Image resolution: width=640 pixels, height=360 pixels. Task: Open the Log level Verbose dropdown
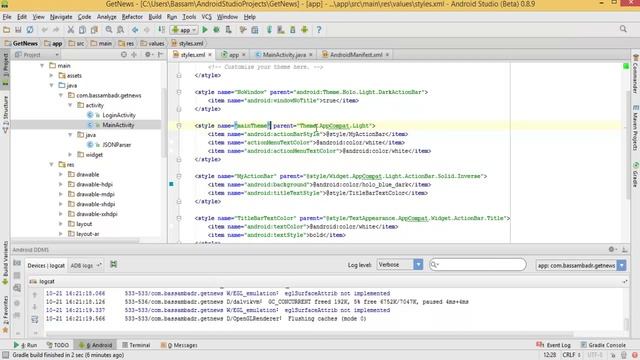coord(400,264)
